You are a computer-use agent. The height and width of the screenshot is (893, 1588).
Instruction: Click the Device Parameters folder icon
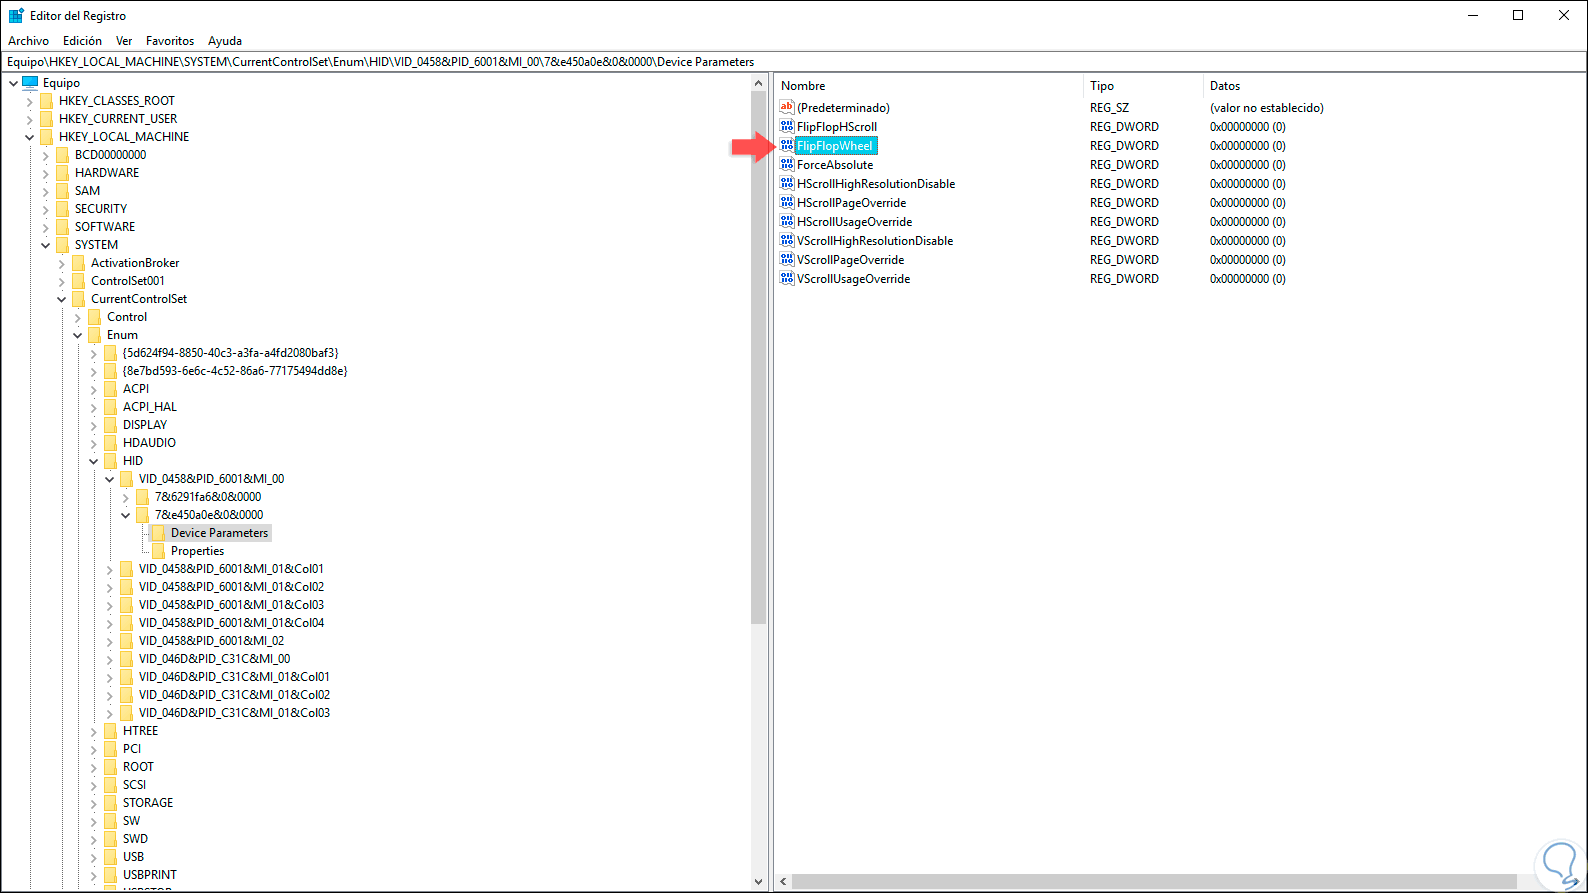pos(158,533)
